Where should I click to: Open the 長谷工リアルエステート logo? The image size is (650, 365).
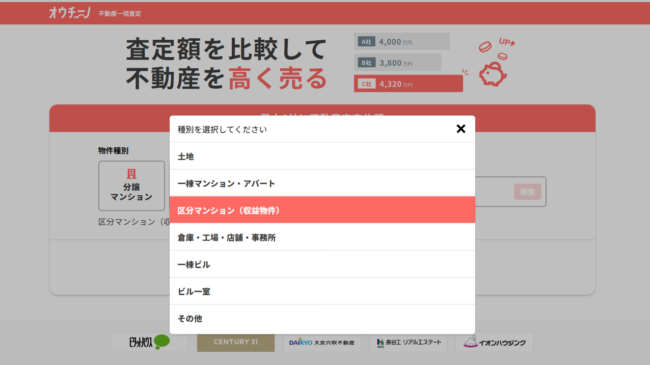click(x=409, y=342)
